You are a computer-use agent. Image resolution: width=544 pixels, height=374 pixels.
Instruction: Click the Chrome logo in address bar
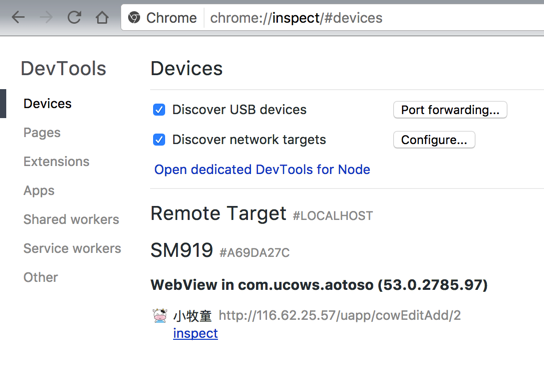pyautogui.click(x=134, y=17)
